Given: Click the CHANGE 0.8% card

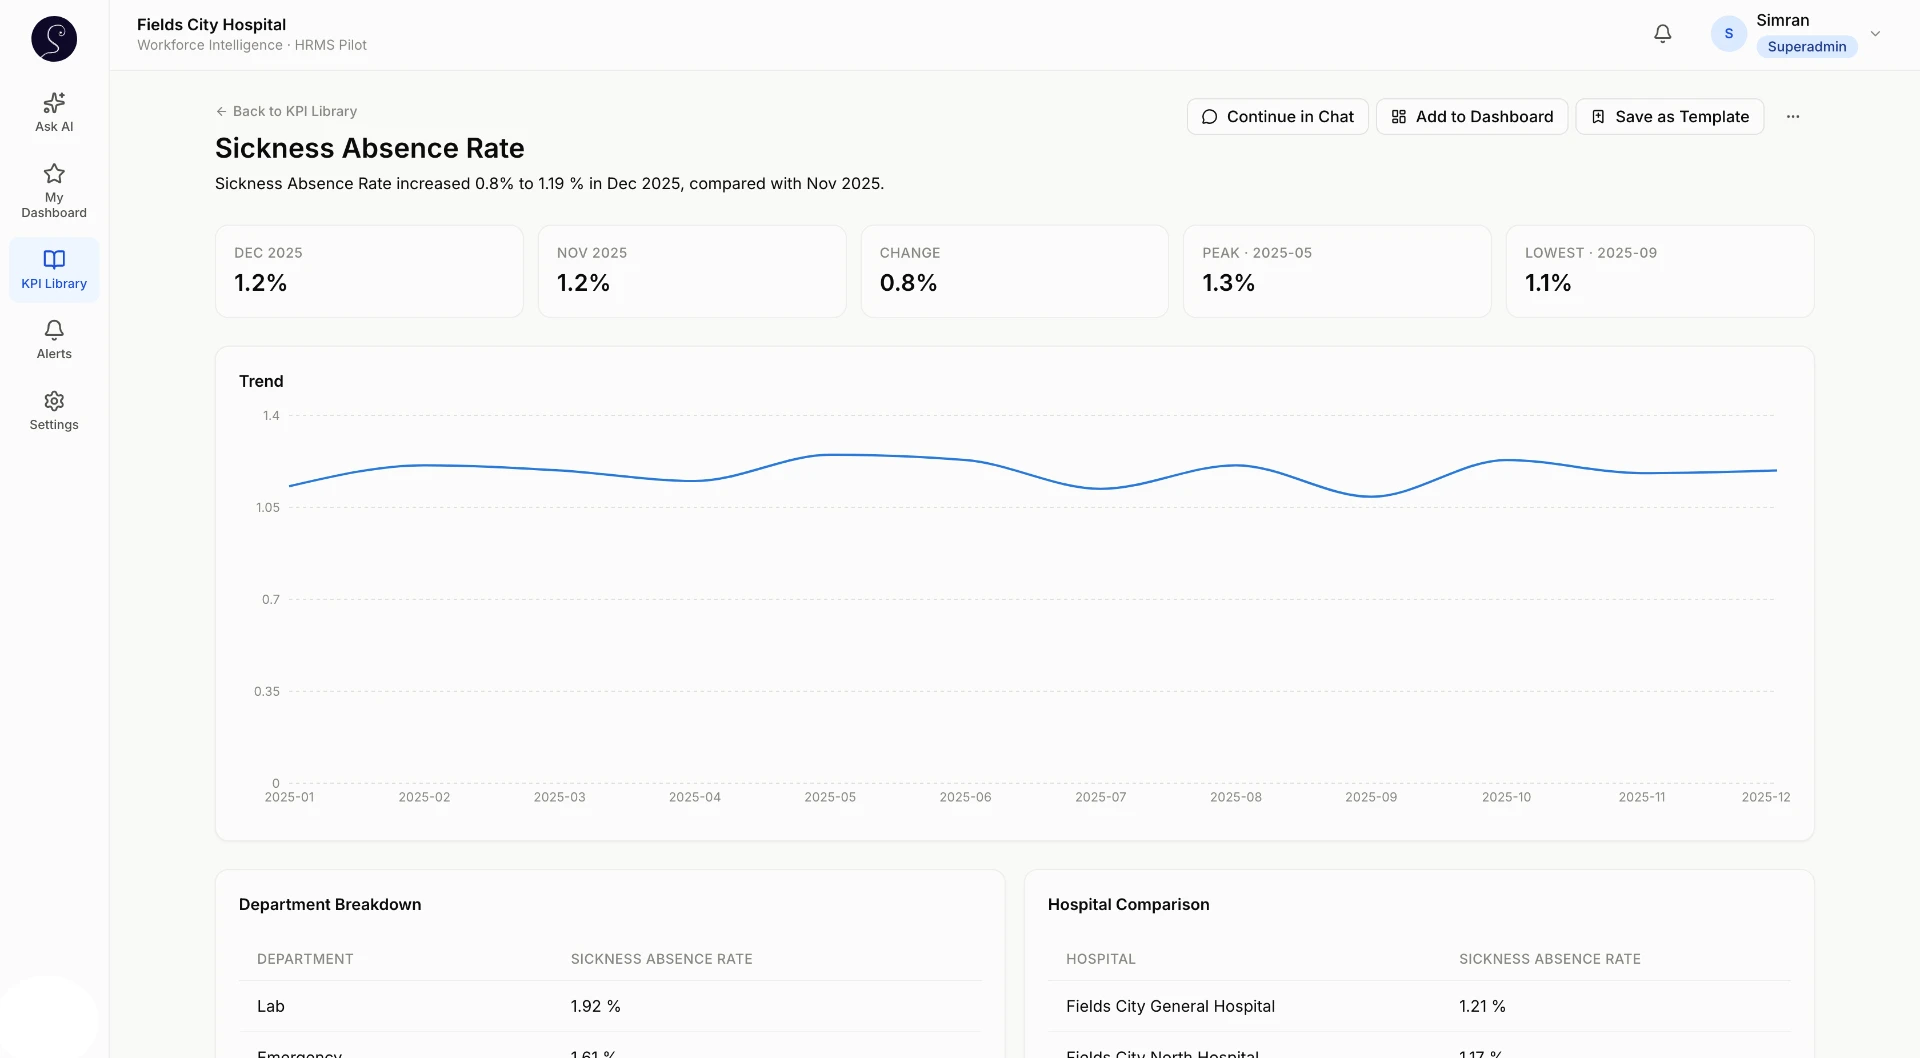Looking at the screenshot, I should pos(1014,271).
